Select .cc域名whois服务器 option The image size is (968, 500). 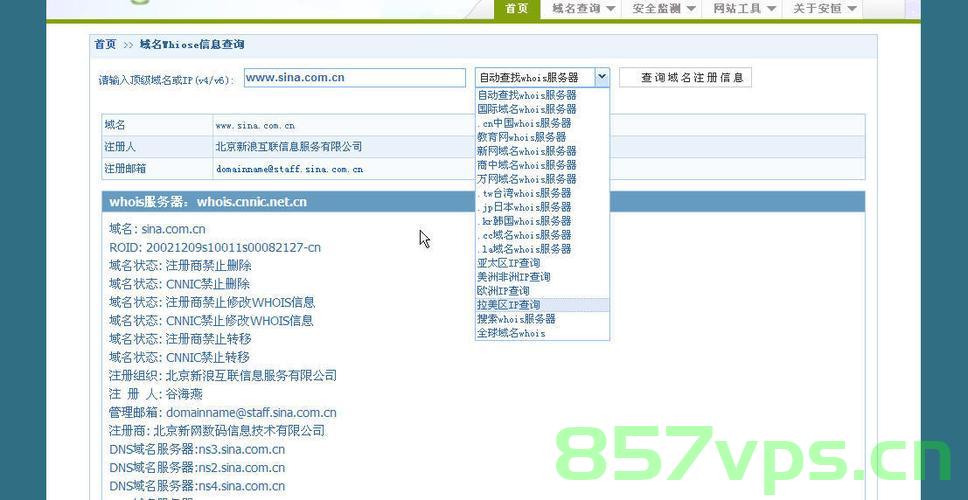[542, 235]
